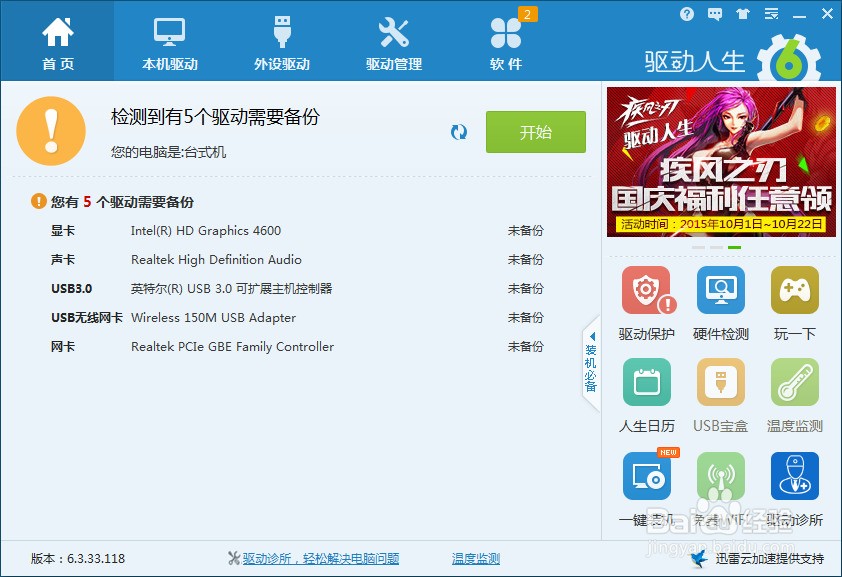Select the third green banner indicator
Viewport: 842px width, 577px height.
click(735, 247)
